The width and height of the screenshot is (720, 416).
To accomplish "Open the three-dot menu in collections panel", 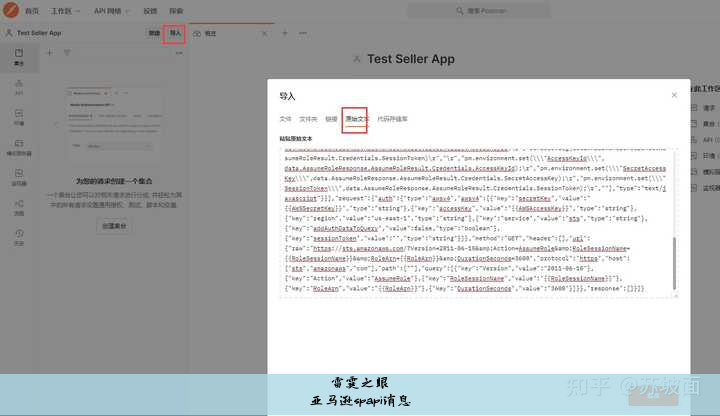I will [179, 53].
